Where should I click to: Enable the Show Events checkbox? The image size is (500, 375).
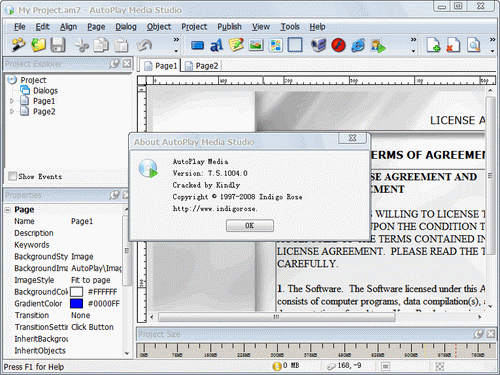[13, 176]
